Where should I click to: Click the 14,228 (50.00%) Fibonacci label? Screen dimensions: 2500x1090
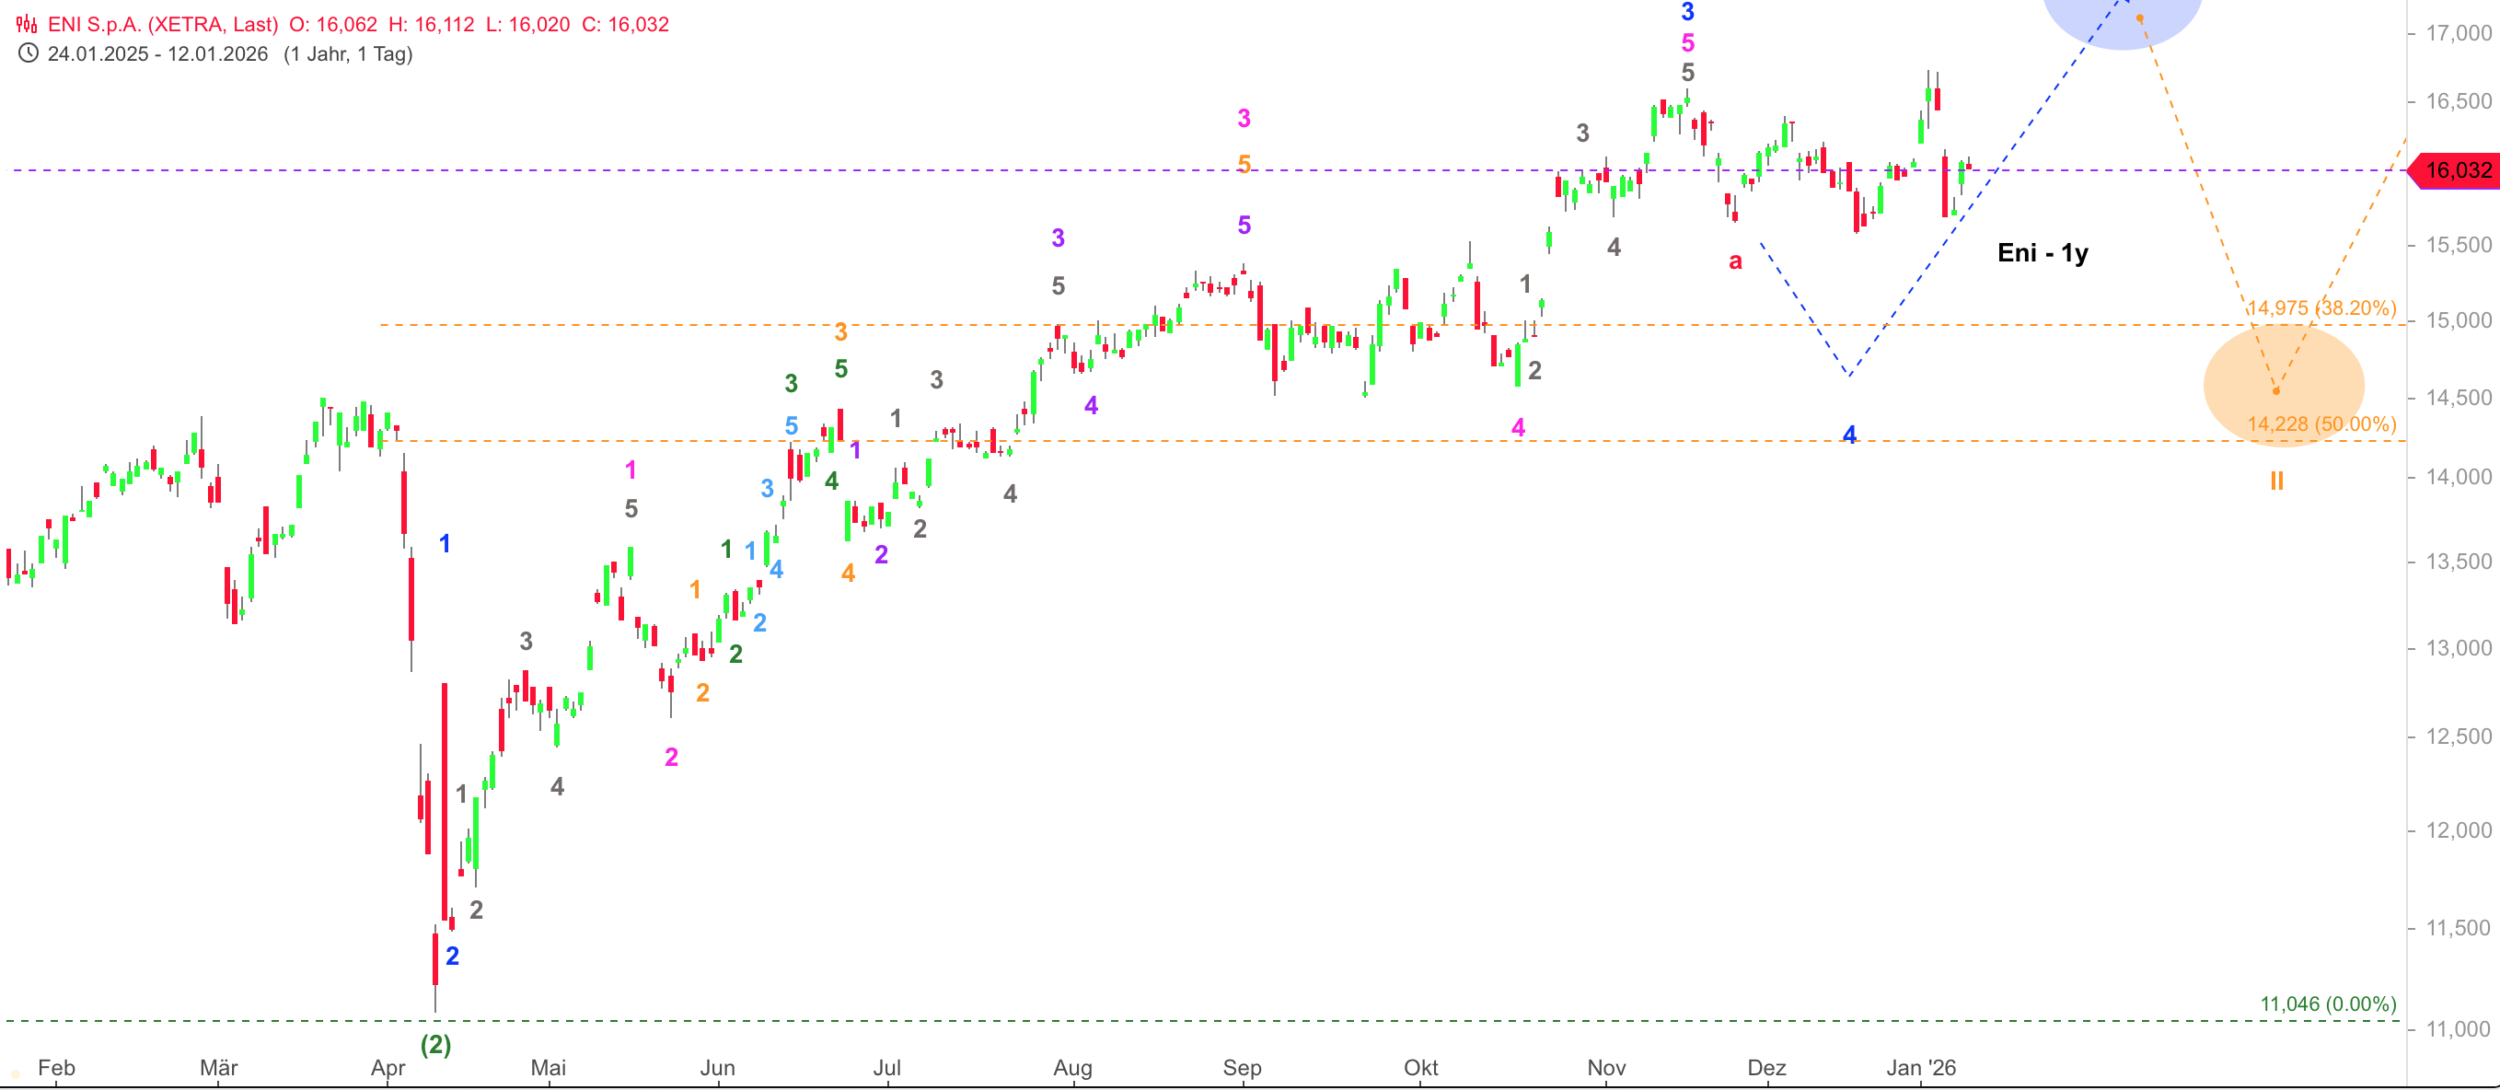[x=2322, y=424]
